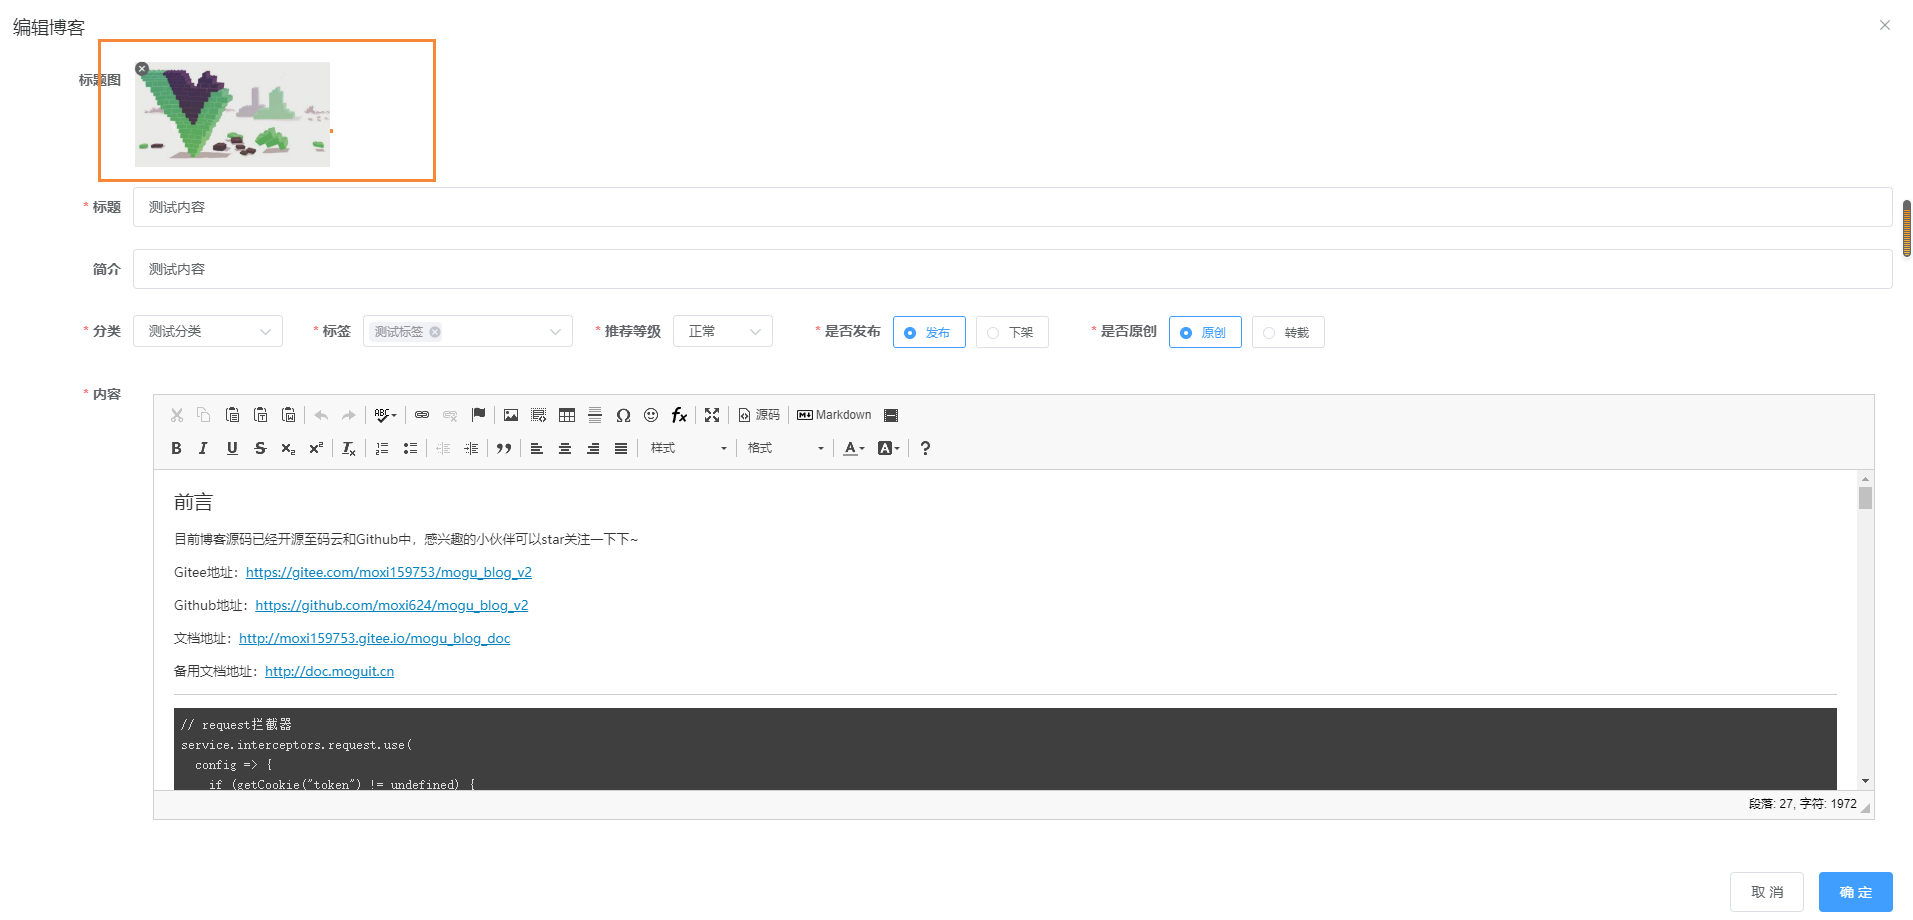Image resolution: width=1913 pixels, height=920 pixels.
Task: Toggle strikethrough formatting
Action: click(x=260, y=448)
